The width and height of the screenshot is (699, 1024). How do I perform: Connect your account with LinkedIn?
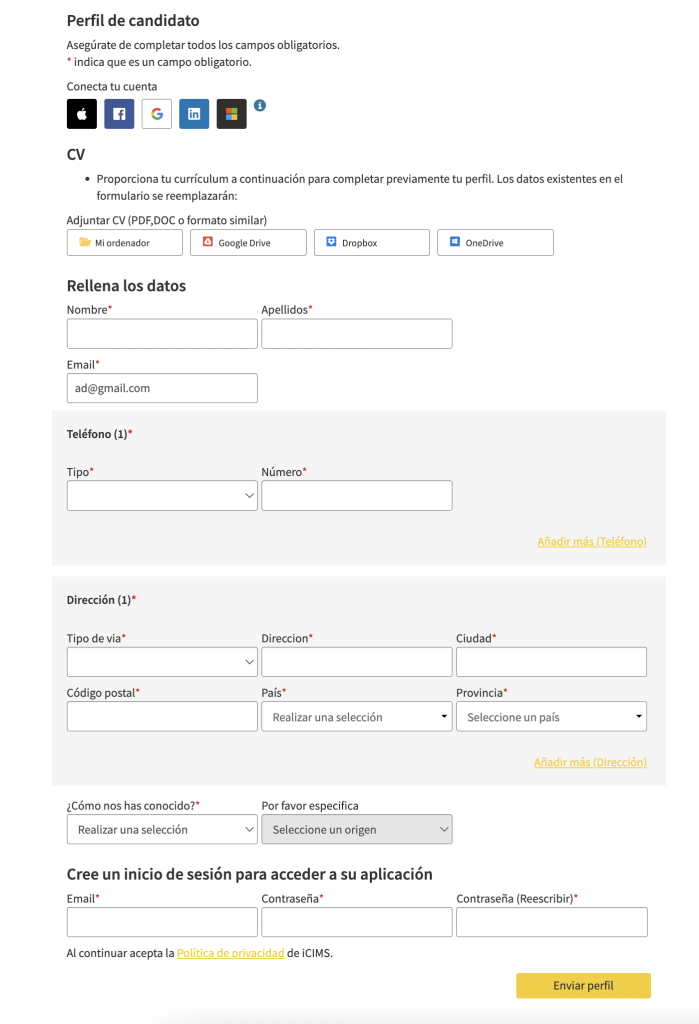coord(193,113)
